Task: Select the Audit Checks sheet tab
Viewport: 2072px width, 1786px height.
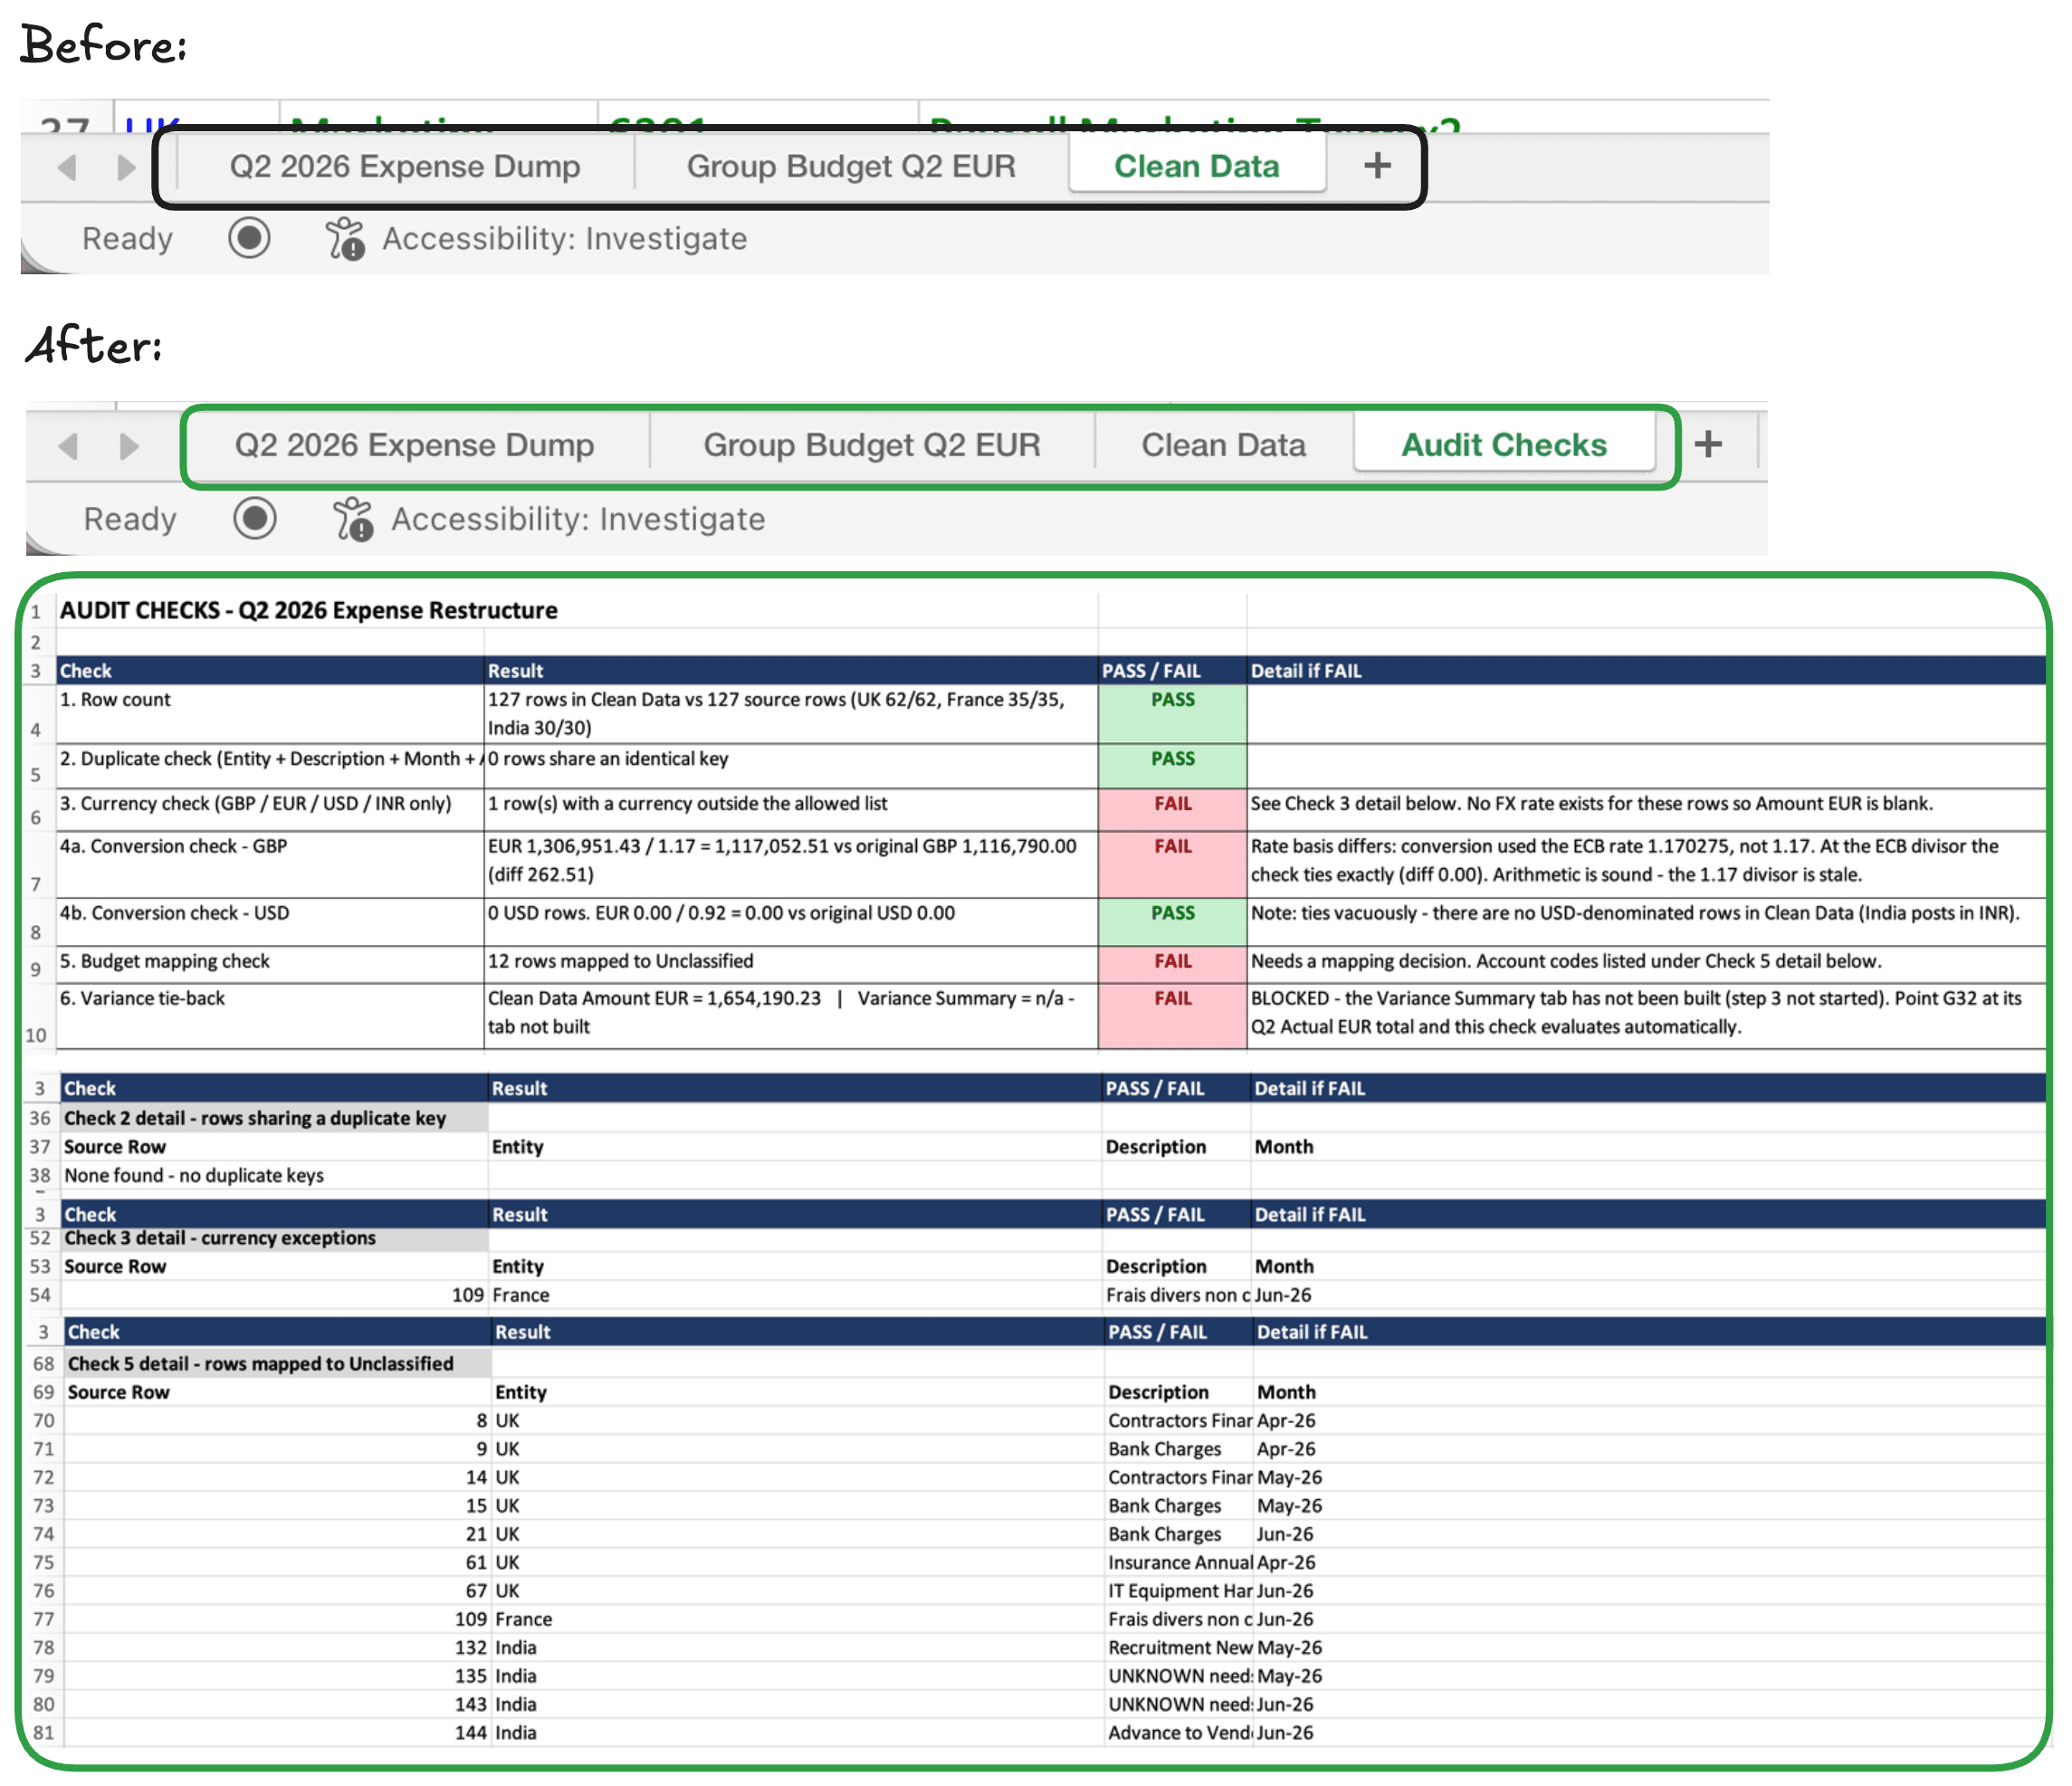Action: click(x=1503, y=445)
